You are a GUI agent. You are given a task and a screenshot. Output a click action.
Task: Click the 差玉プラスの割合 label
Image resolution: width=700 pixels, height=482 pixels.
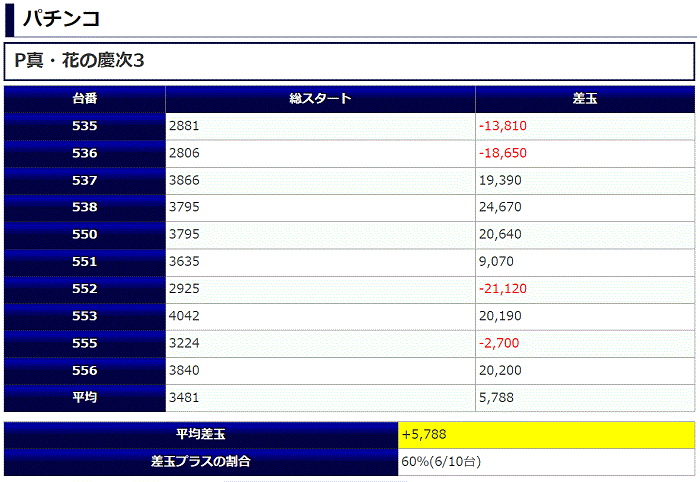click(201, 462)
